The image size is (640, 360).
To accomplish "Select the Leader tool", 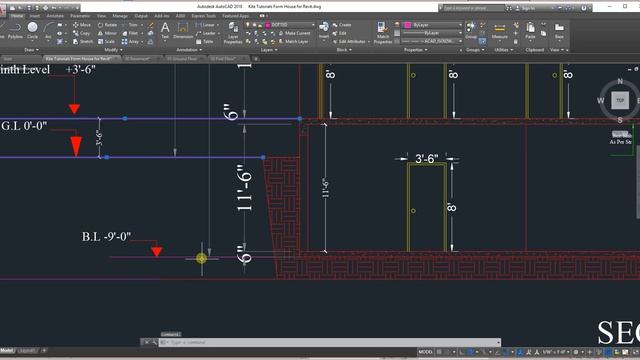I will (206, 33).
